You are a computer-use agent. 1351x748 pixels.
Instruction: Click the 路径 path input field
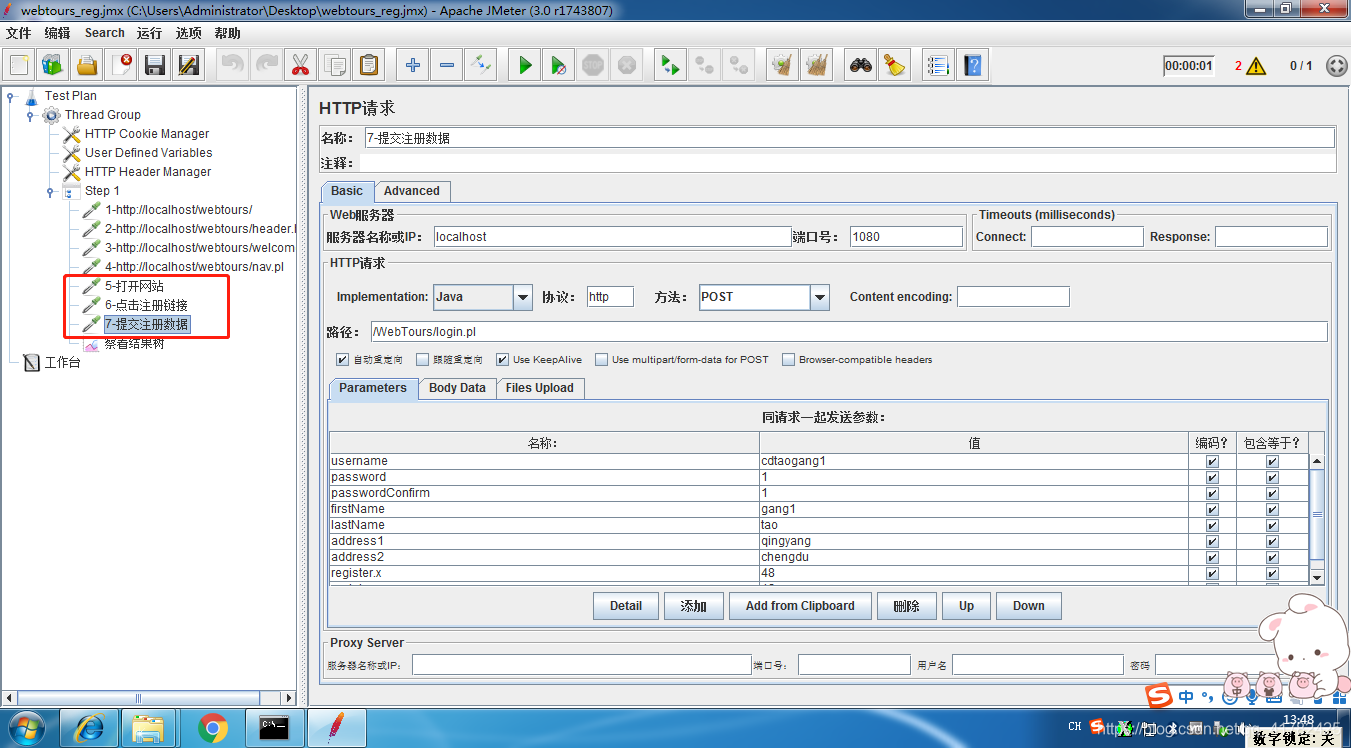(849, 331)
